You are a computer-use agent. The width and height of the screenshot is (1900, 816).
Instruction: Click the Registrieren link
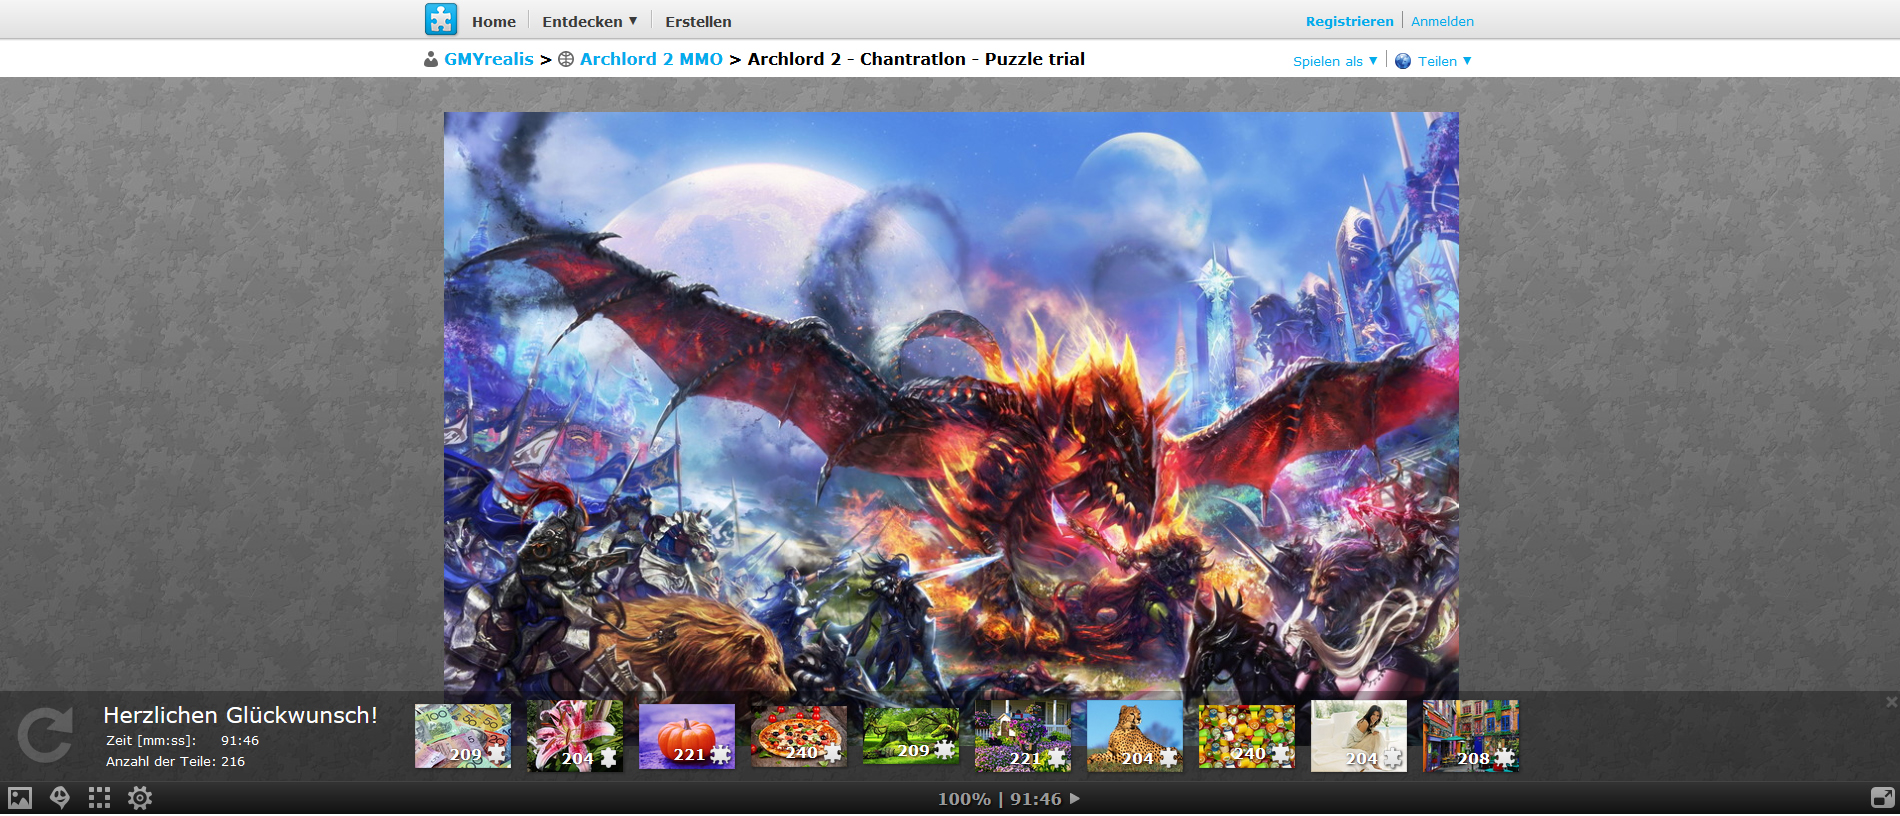click(1349, 21)
